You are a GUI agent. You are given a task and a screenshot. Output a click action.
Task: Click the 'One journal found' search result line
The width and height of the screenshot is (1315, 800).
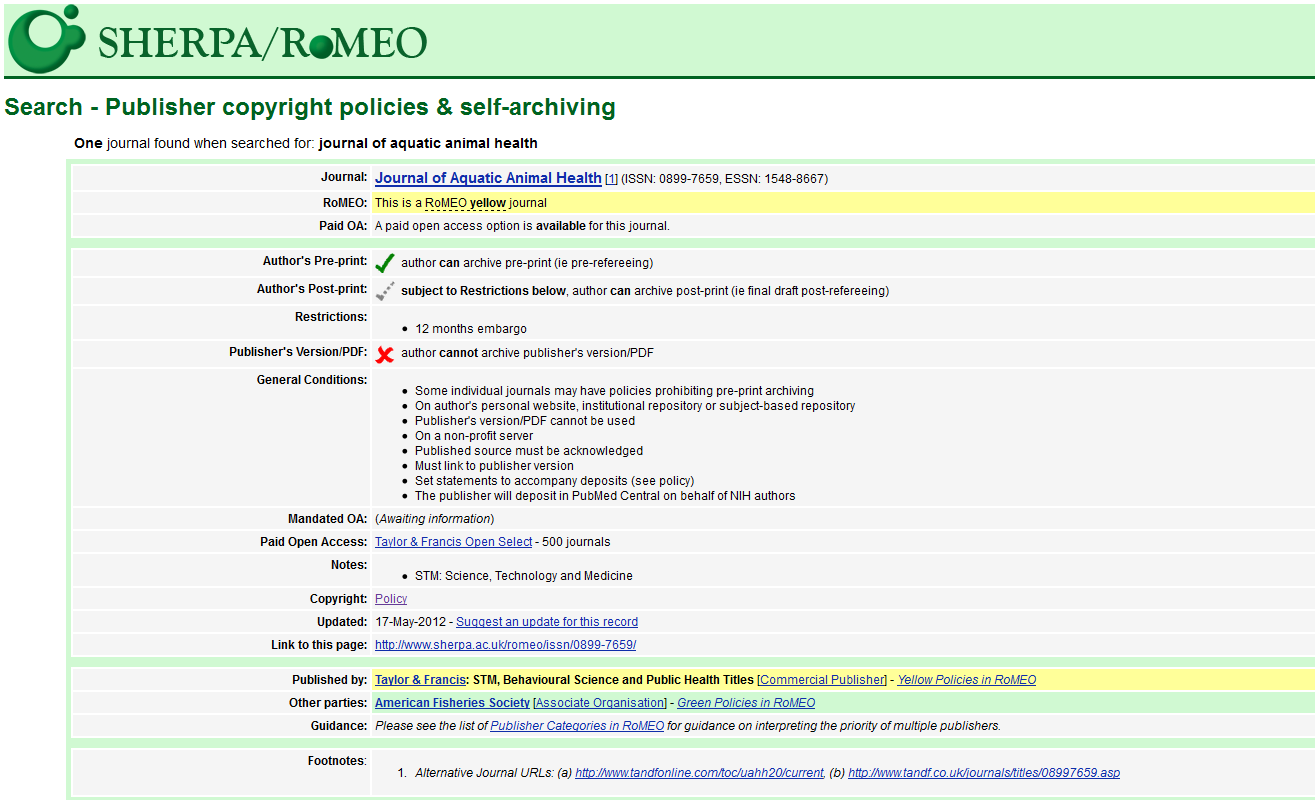click(306, 143)
